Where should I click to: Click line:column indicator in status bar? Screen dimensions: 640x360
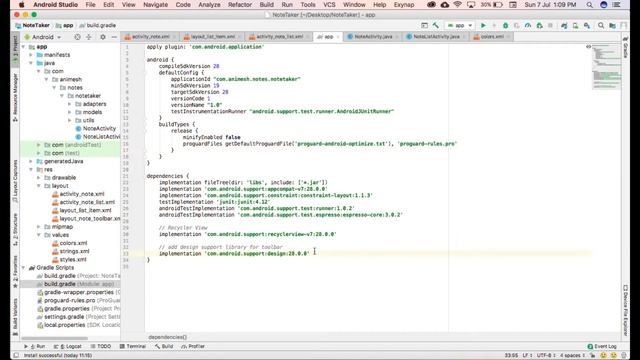tap(511, 356)
